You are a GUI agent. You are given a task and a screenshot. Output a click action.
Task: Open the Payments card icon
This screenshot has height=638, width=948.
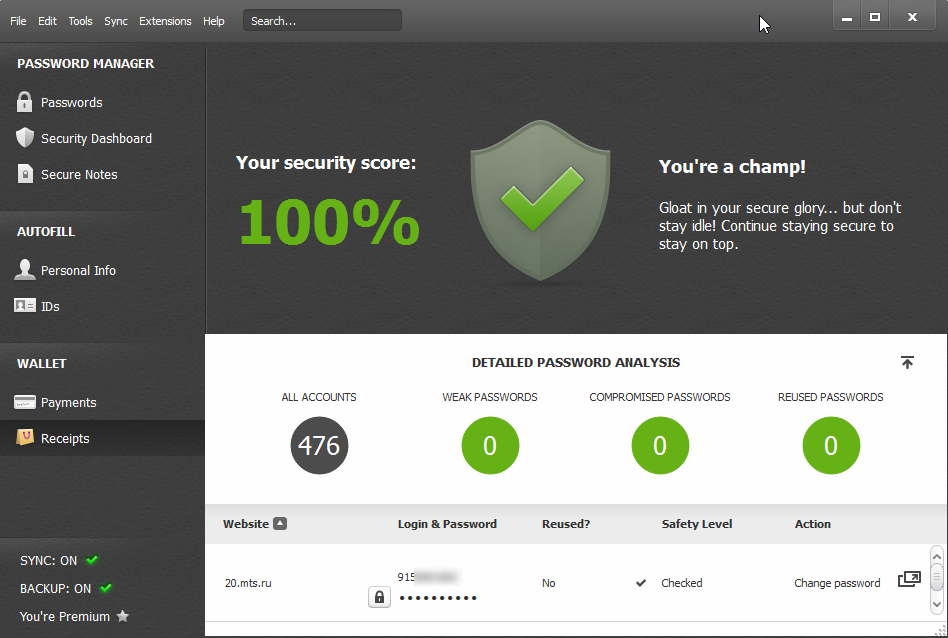pyautogui.click(x=25, y=402)
